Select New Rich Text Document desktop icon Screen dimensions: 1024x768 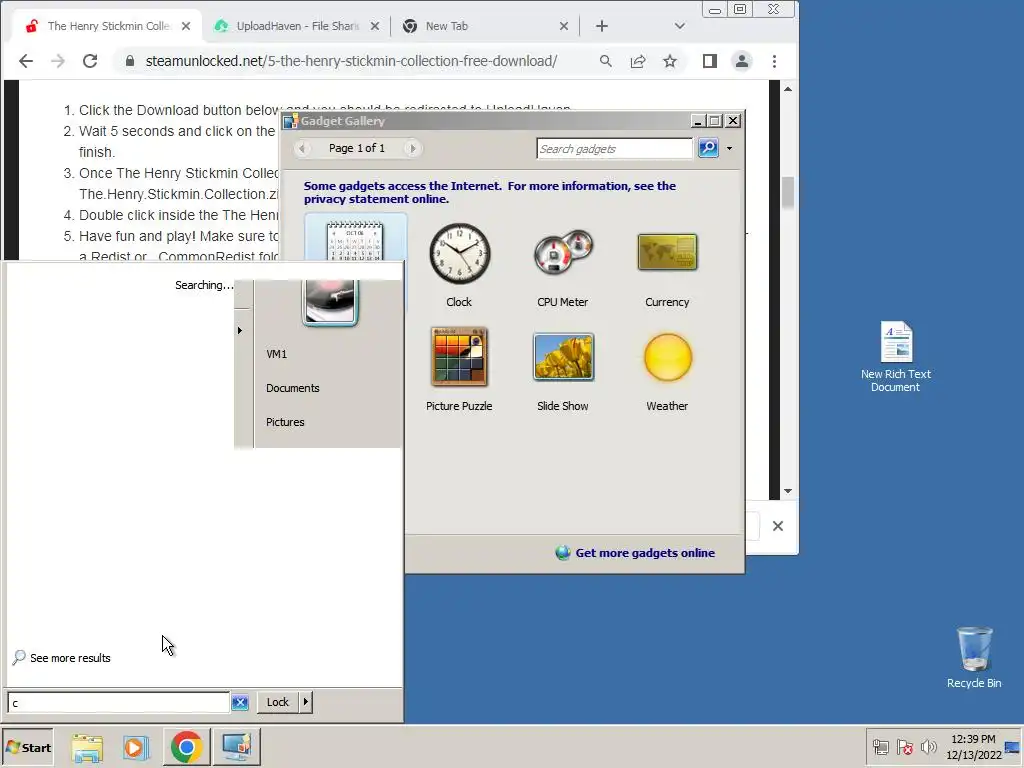coord(895,357)
